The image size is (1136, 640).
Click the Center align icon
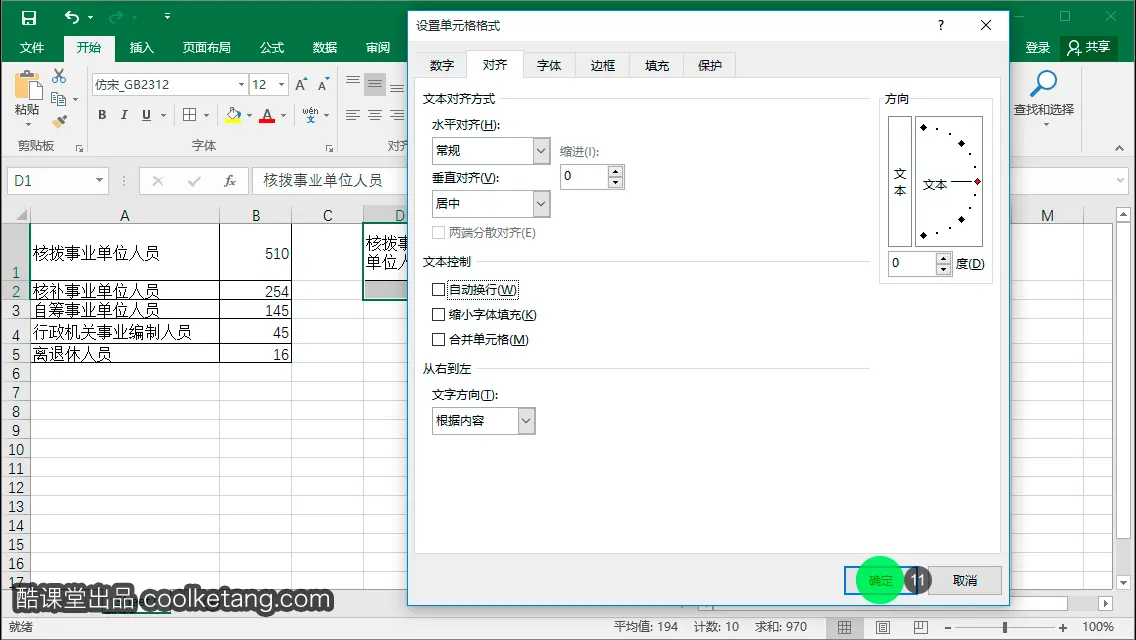tap(375, 115)
